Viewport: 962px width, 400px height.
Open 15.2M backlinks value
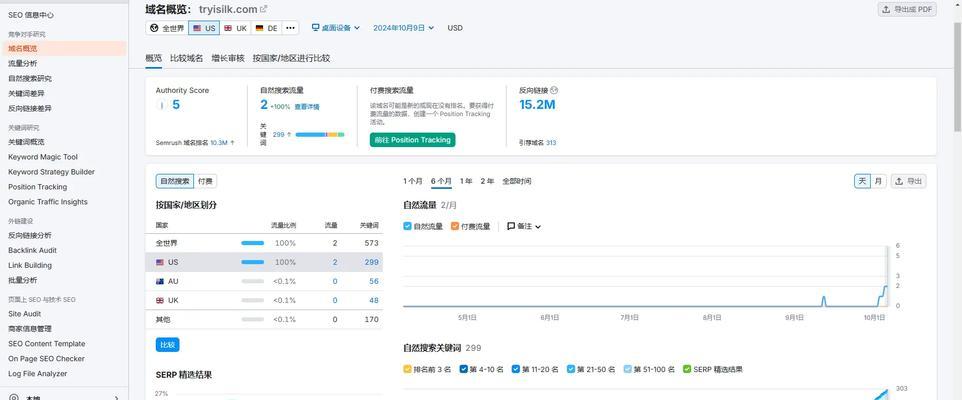[537, 105]
